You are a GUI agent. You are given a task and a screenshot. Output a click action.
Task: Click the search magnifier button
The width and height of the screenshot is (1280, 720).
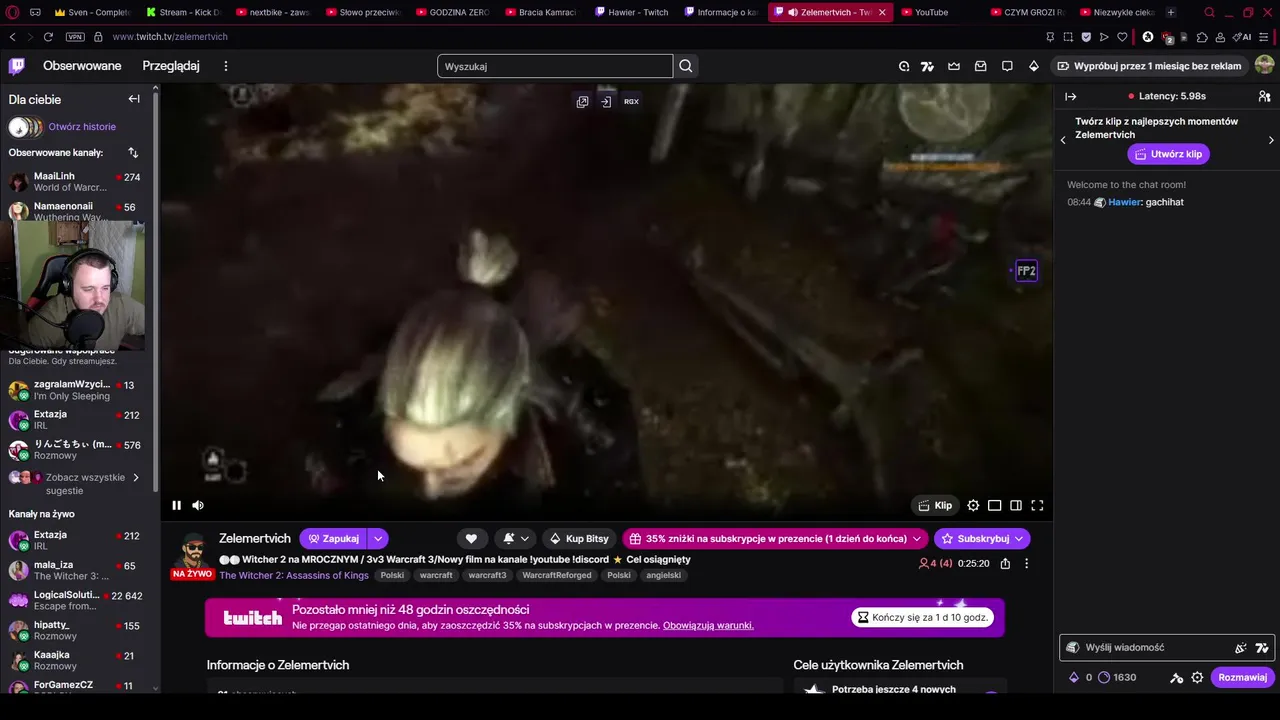(x=686, y=66)
